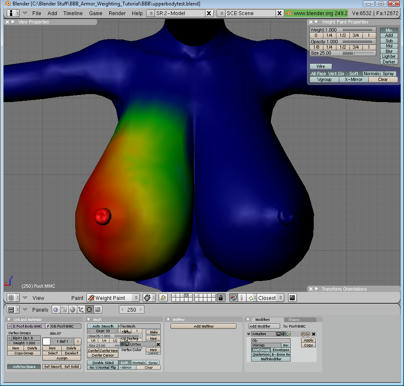This screenshot has width=404, height=386.
Task: Click the Add Modifier button
Action: coord(264,326)
